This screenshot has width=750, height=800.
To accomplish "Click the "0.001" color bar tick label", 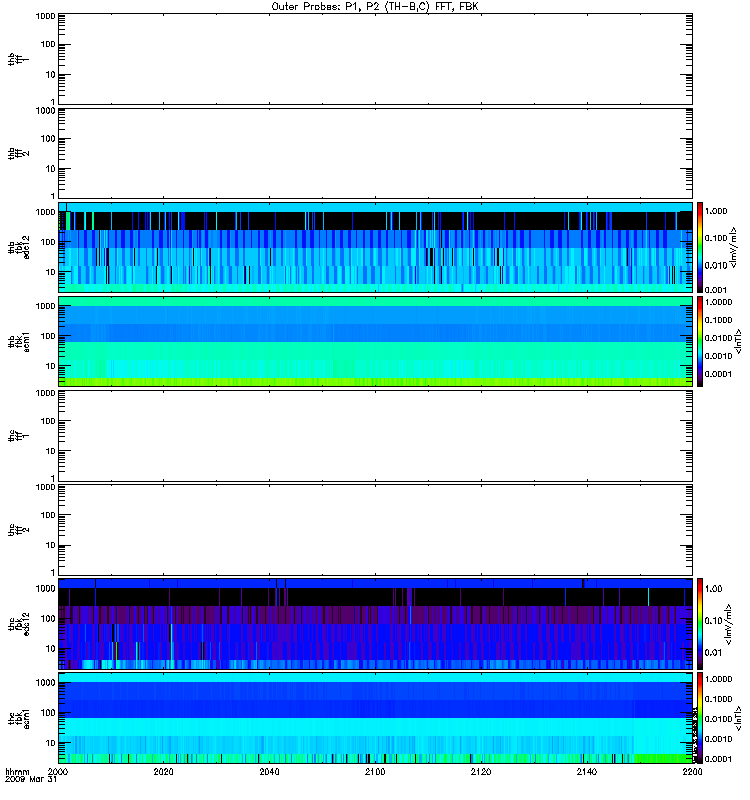I will click(716, 290).
